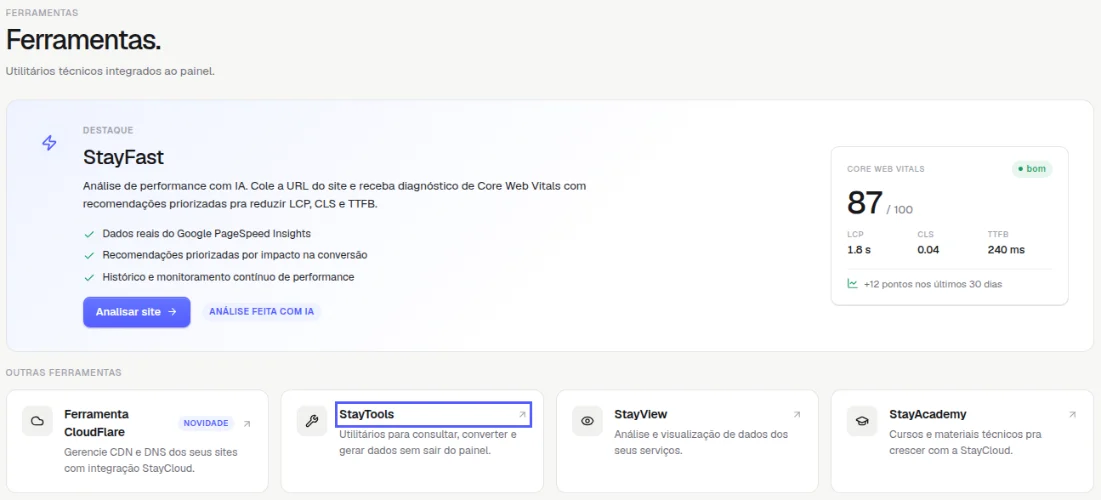Open external arrow on StayView card
Screen dimensions: 1101x500
pos(797,415)
